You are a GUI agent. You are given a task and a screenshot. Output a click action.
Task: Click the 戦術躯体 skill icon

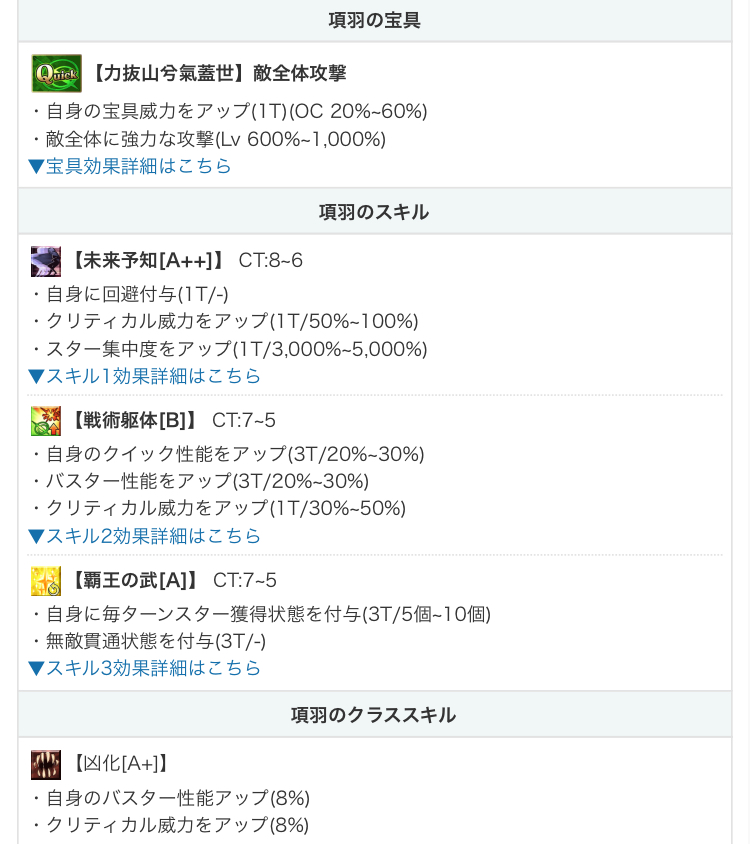click(x=46, y=421)
